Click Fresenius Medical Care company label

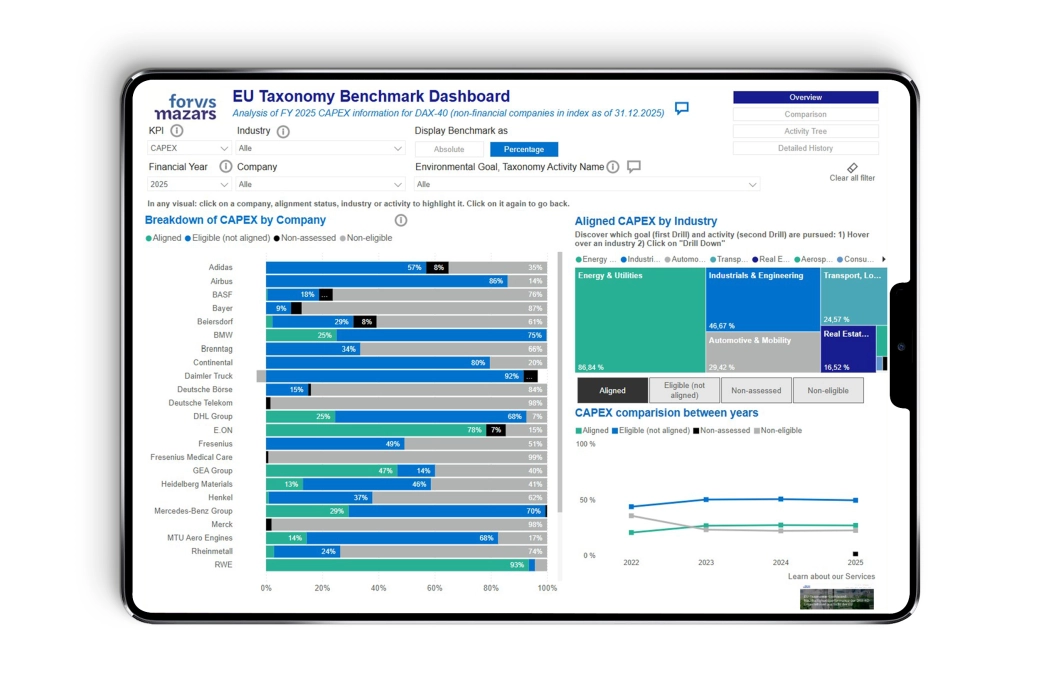(x=191, y=457)
